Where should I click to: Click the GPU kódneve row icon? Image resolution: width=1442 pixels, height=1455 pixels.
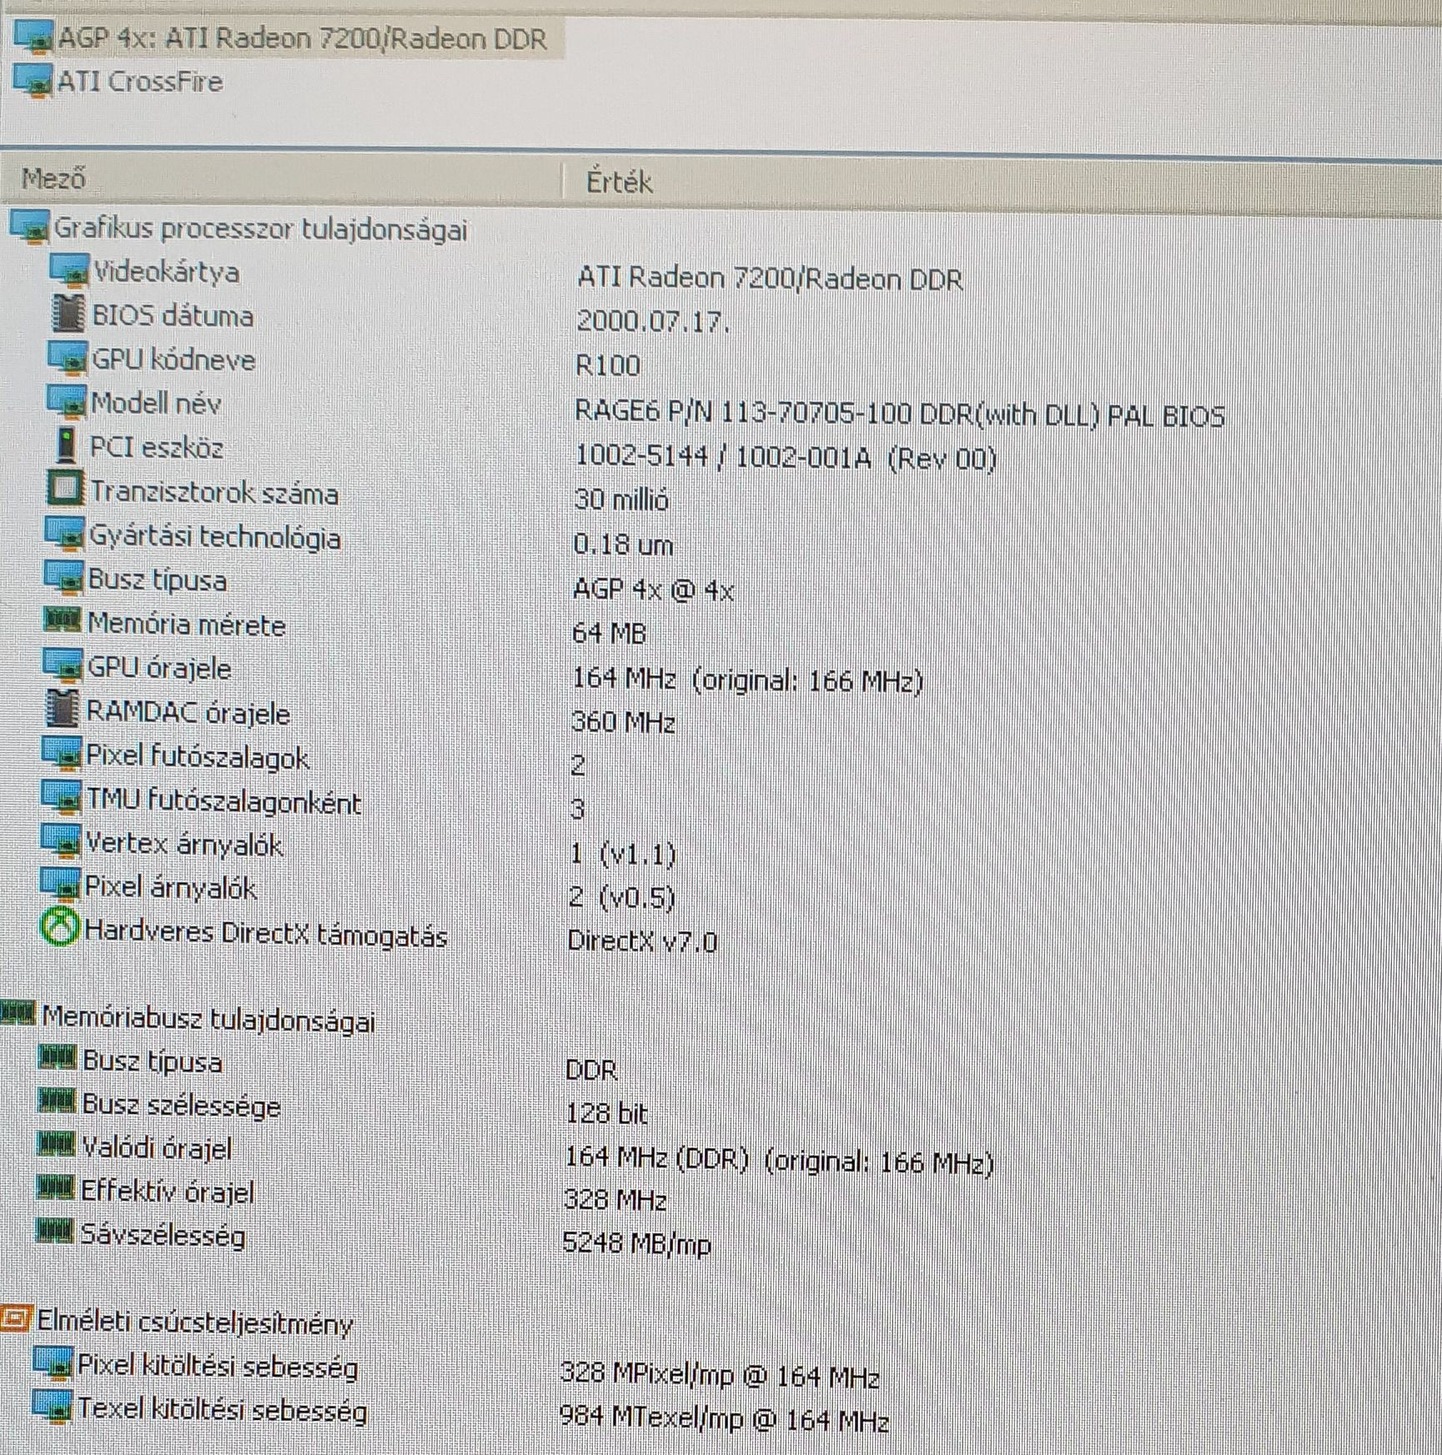click(67, 358)
